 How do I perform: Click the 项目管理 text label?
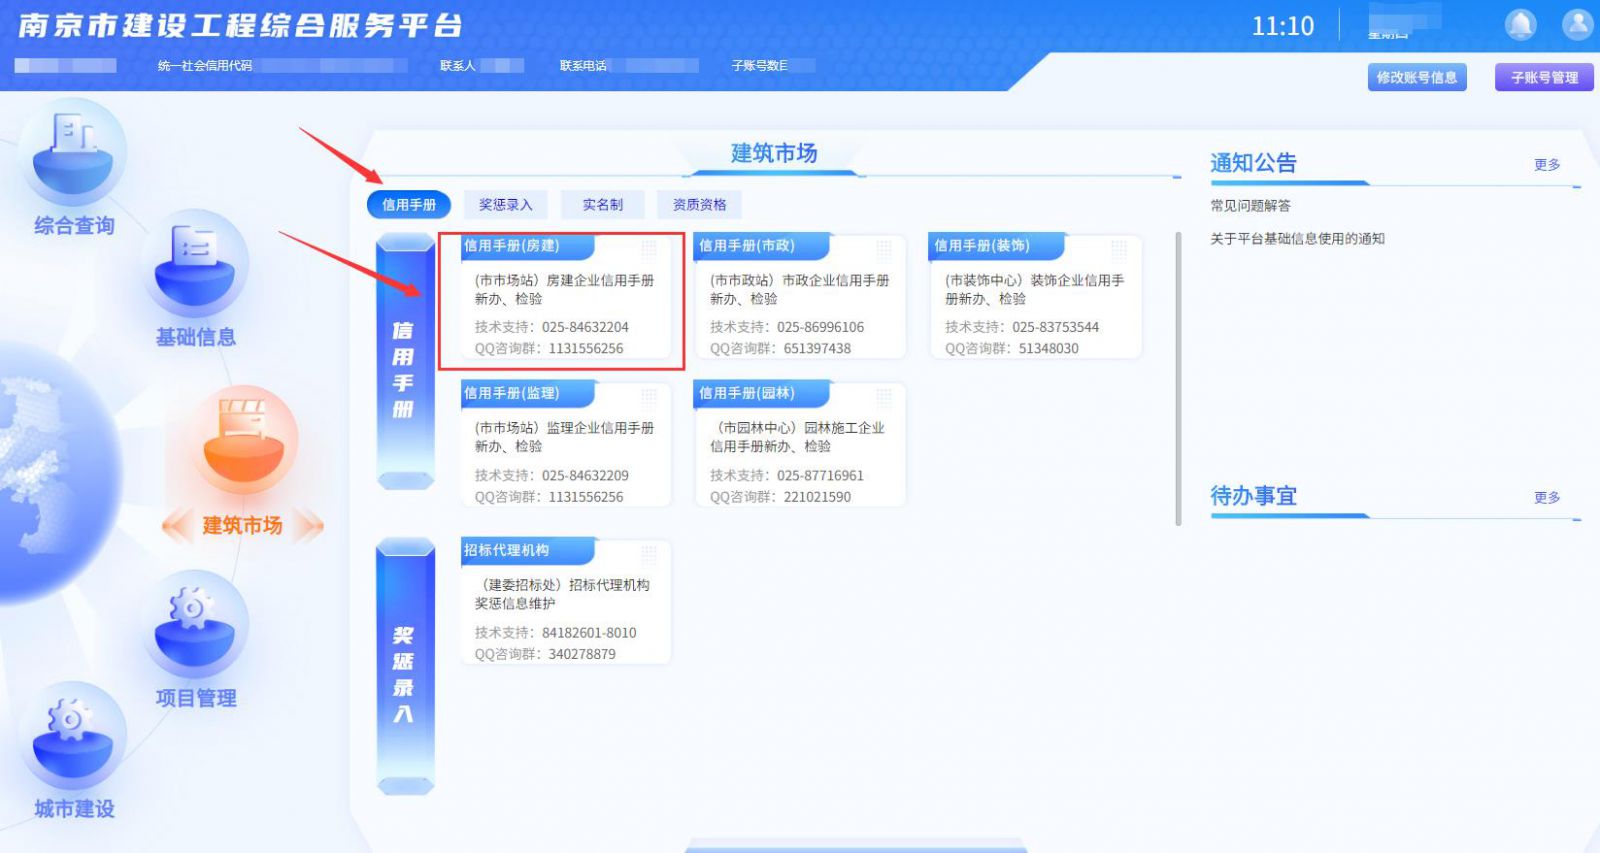click(195, 698)
